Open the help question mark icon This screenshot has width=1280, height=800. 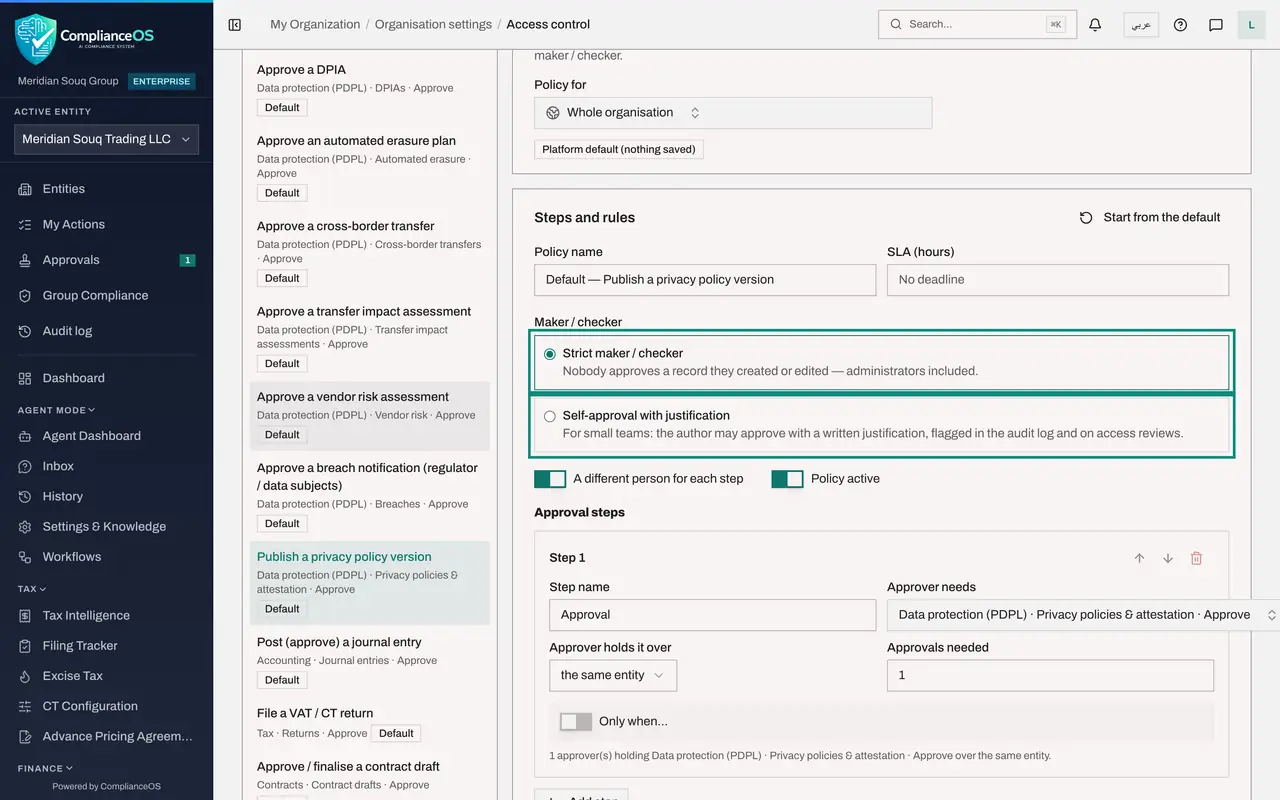[1180, 24]
